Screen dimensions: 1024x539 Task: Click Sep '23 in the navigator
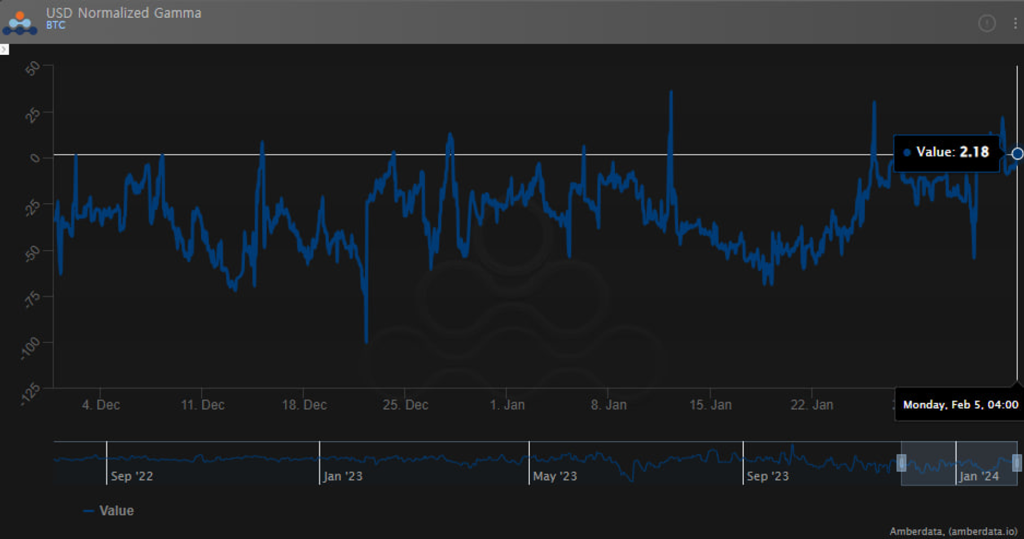pos(767,476)
